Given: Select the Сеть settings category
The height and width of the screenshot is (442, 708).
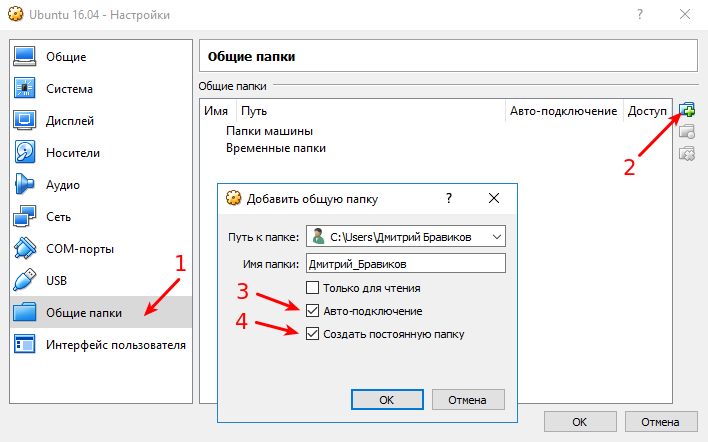Looking at the screenshot, I should pyautogui.click(x=101, y=217).
